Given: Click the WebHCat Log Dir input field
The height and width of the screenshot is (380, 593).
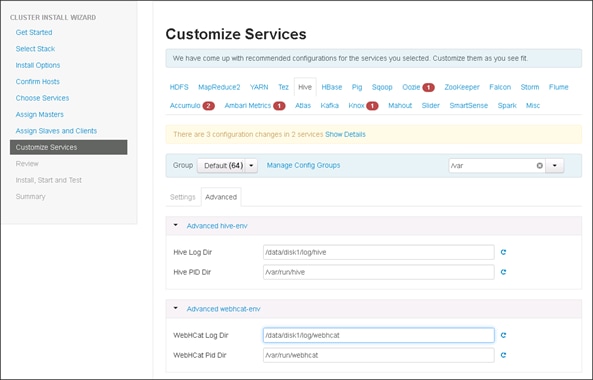Looking at the screenshot, I should point(379,335).
